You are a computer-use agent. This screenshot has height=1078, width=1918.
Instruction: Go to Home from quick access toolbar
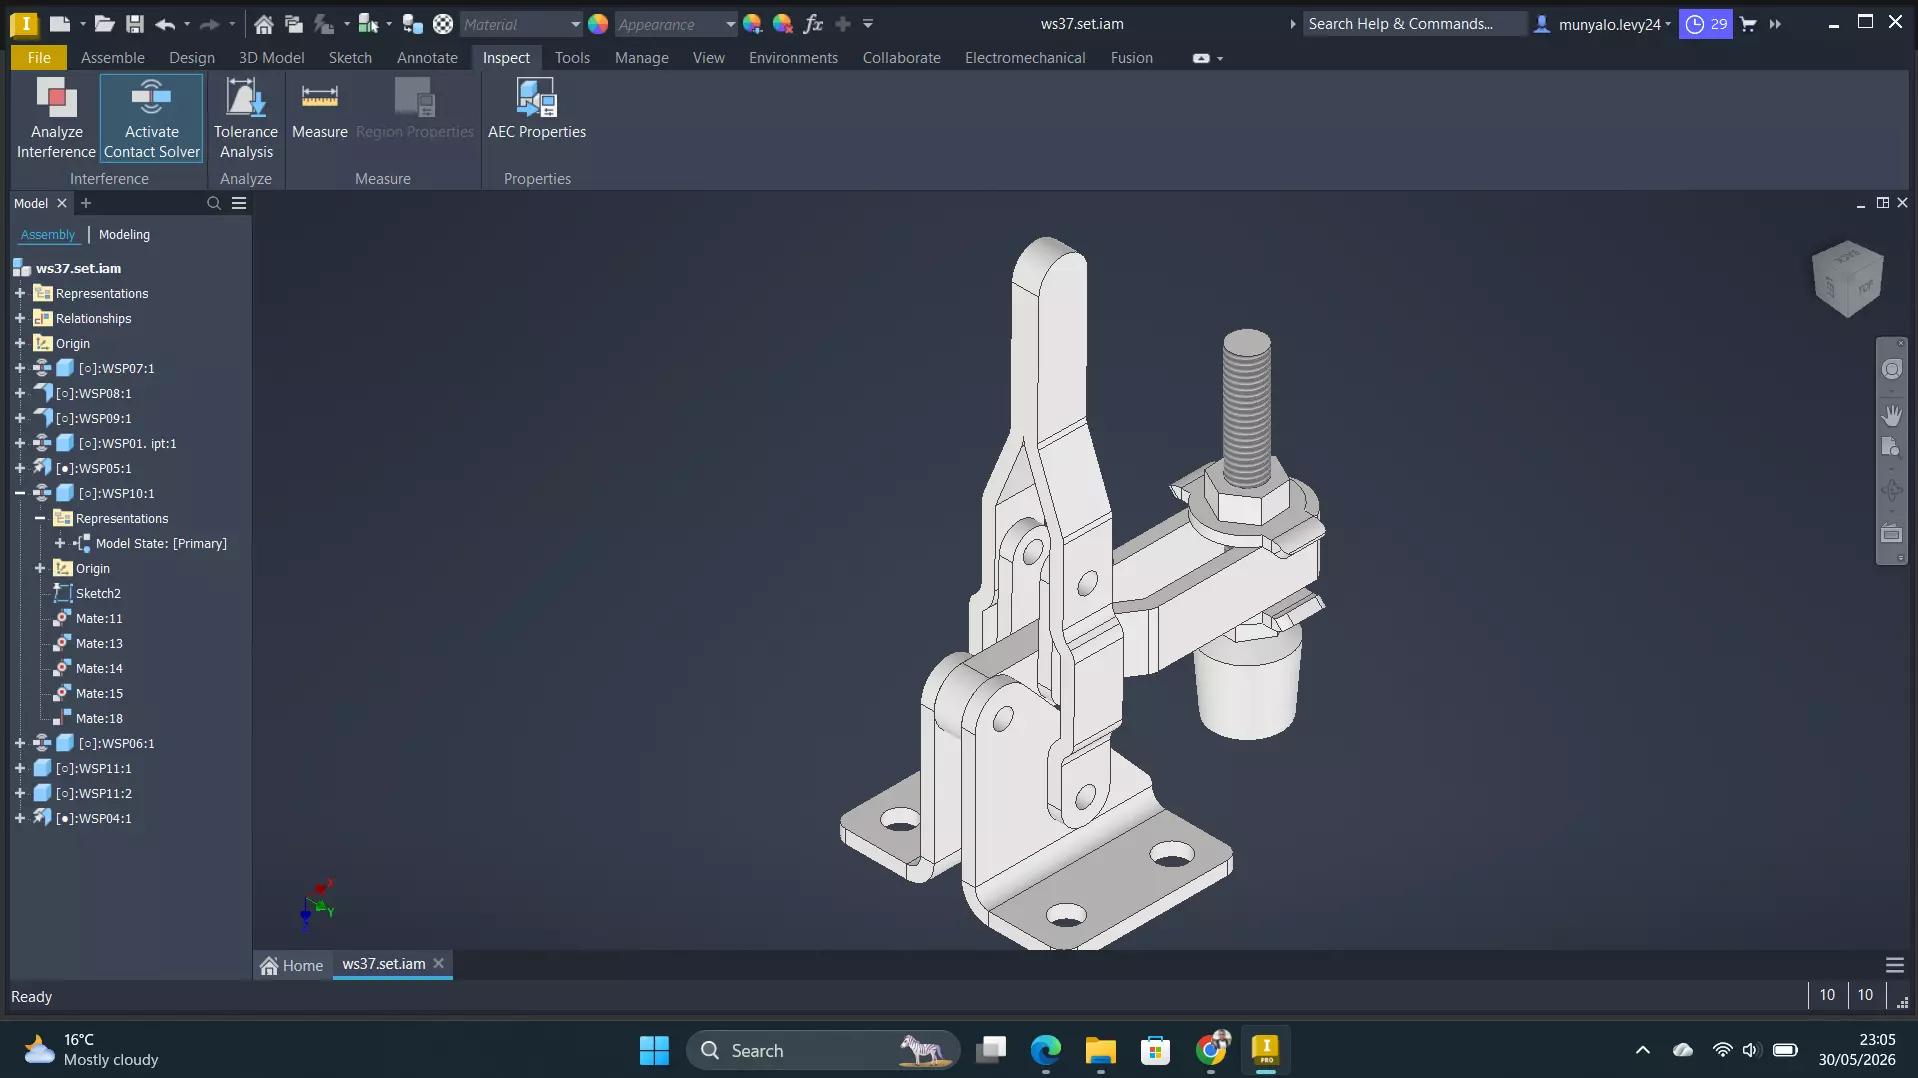point(264,24)
